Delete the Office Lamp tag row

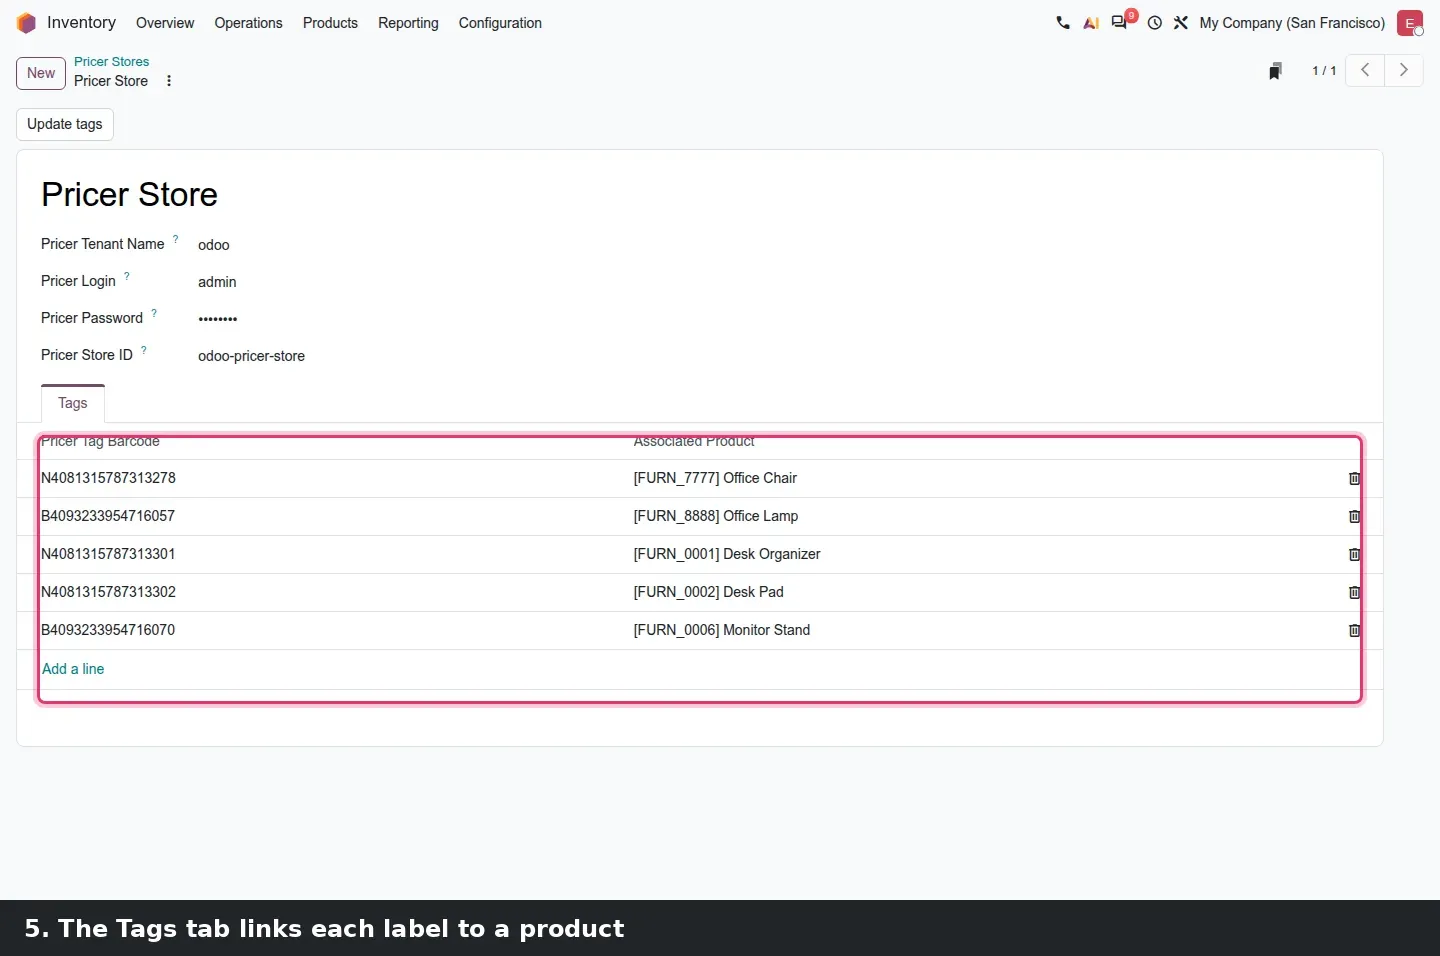[x=1354, y=517]
